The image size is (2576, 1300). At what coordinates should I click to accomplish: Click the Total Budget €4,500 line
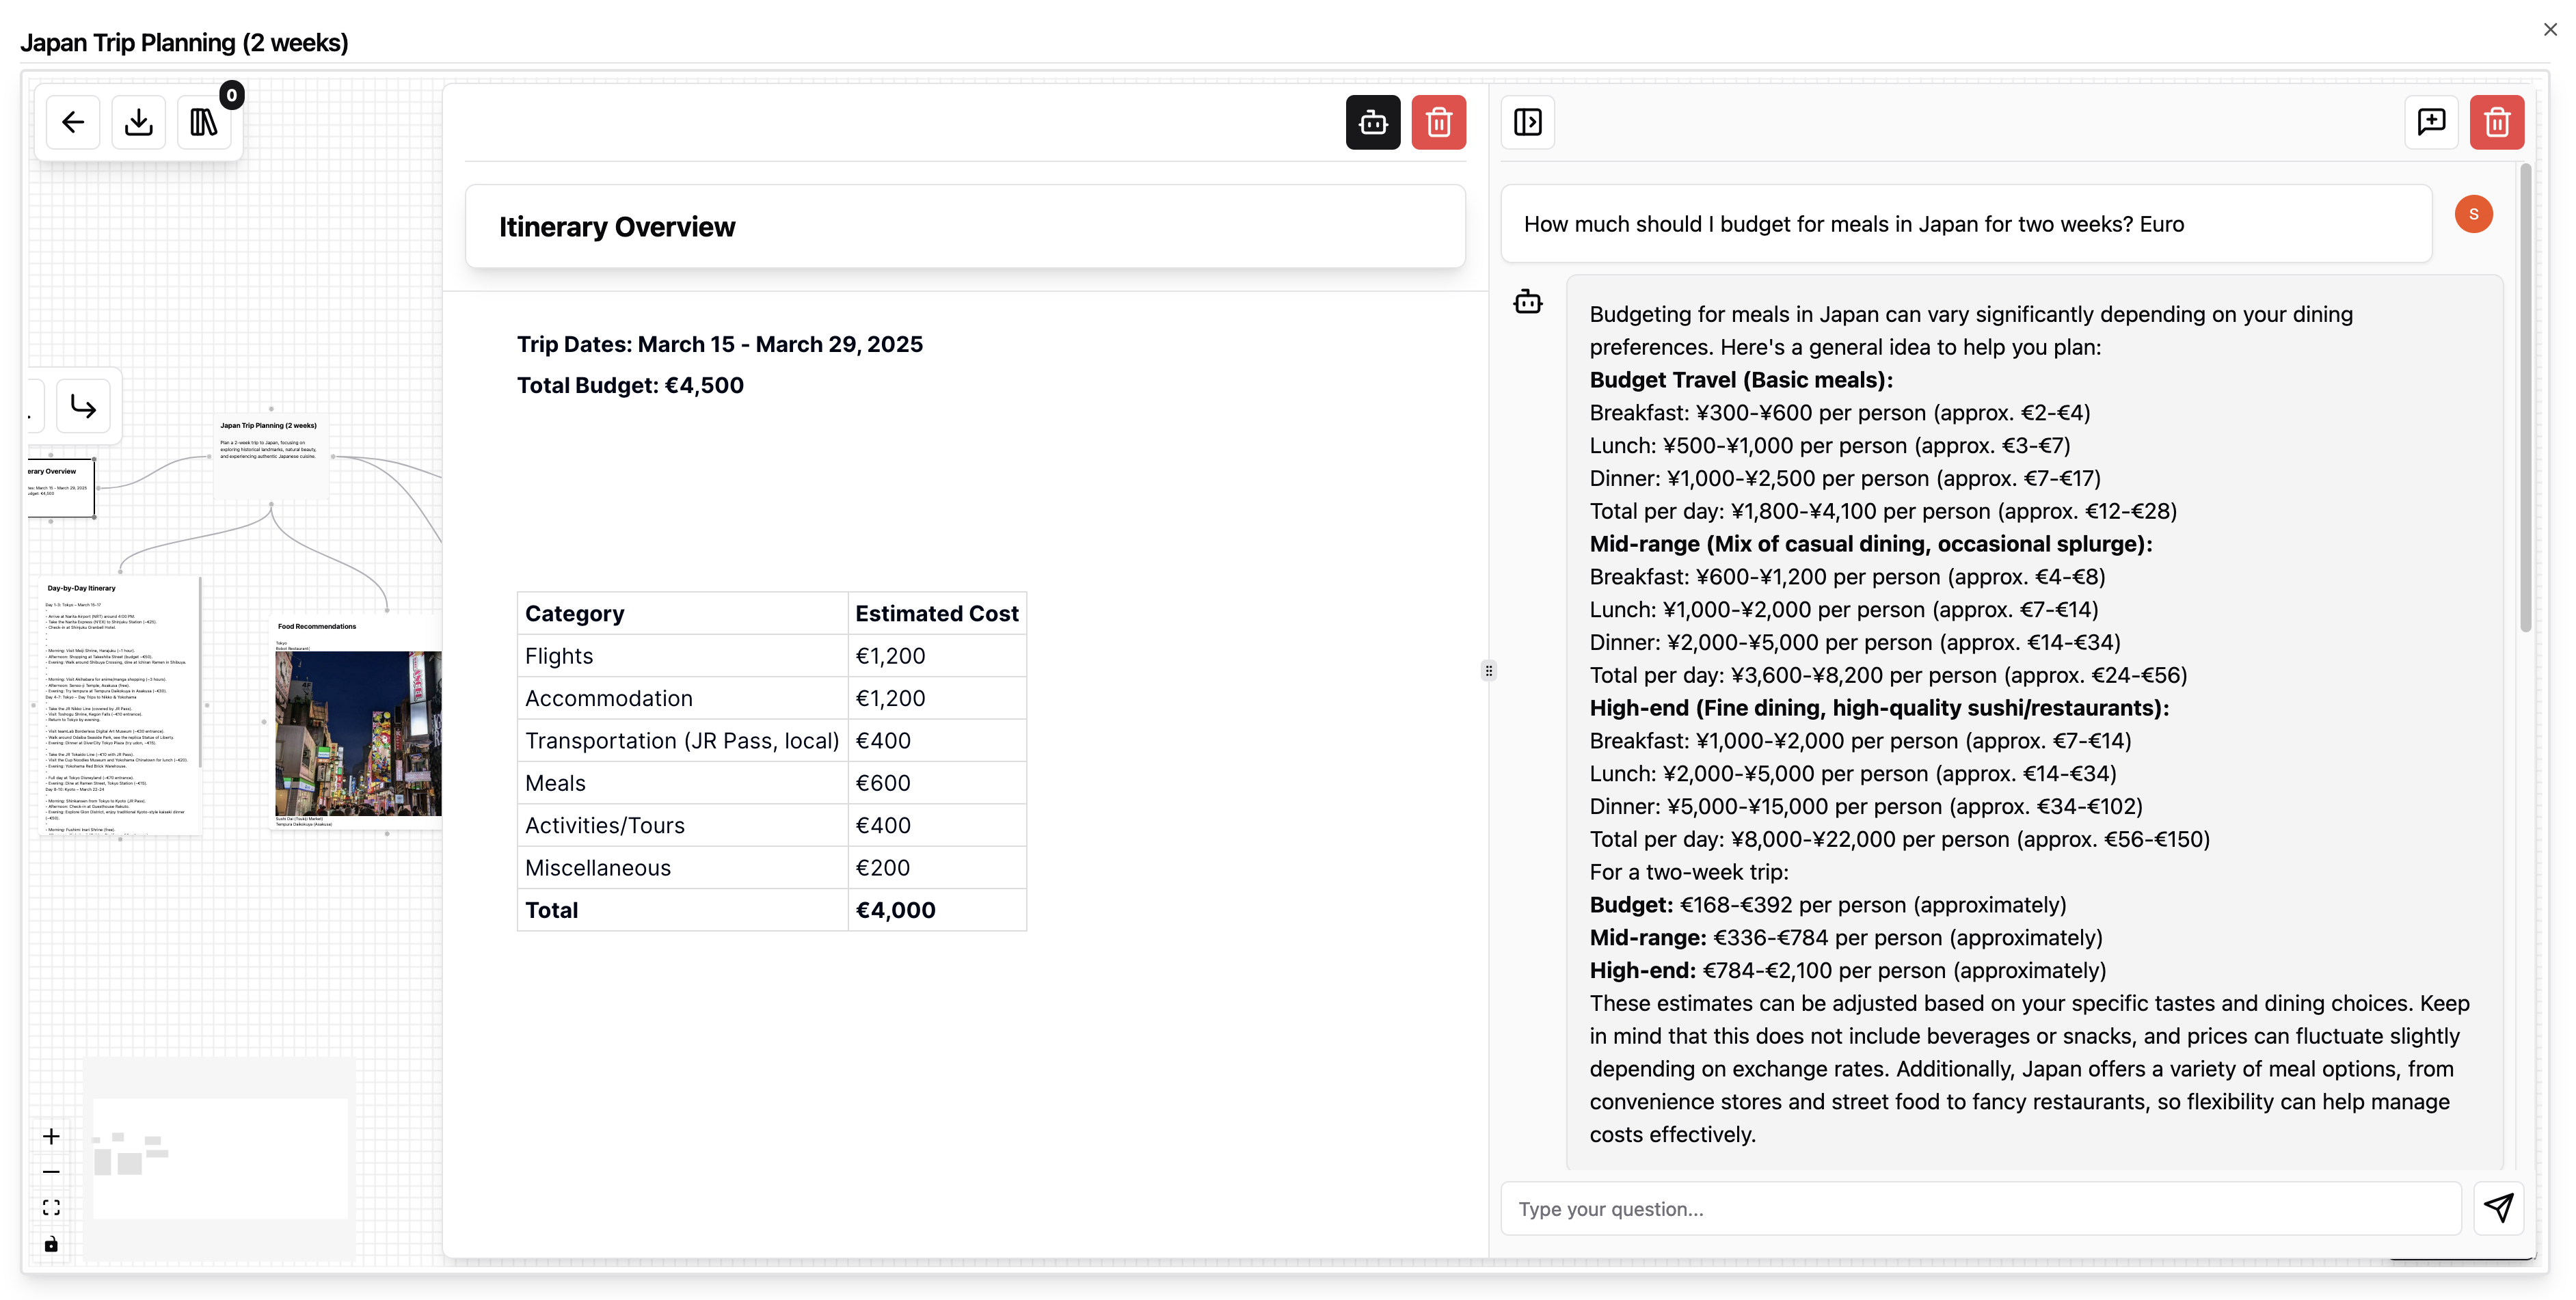coord(630,385)
